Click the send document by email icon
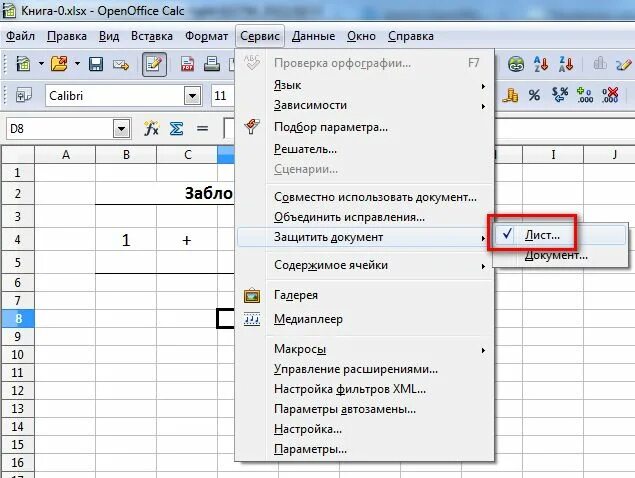The width and height of the screenshot is (635, 478). click(x=121, y=64)
